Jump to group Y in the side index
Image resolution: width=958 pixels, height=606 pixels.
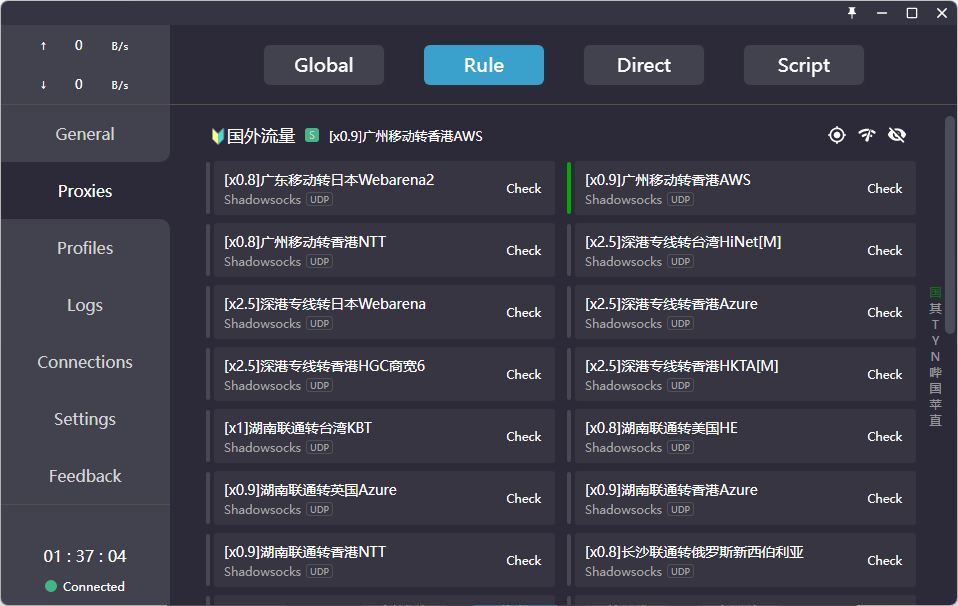935,340
